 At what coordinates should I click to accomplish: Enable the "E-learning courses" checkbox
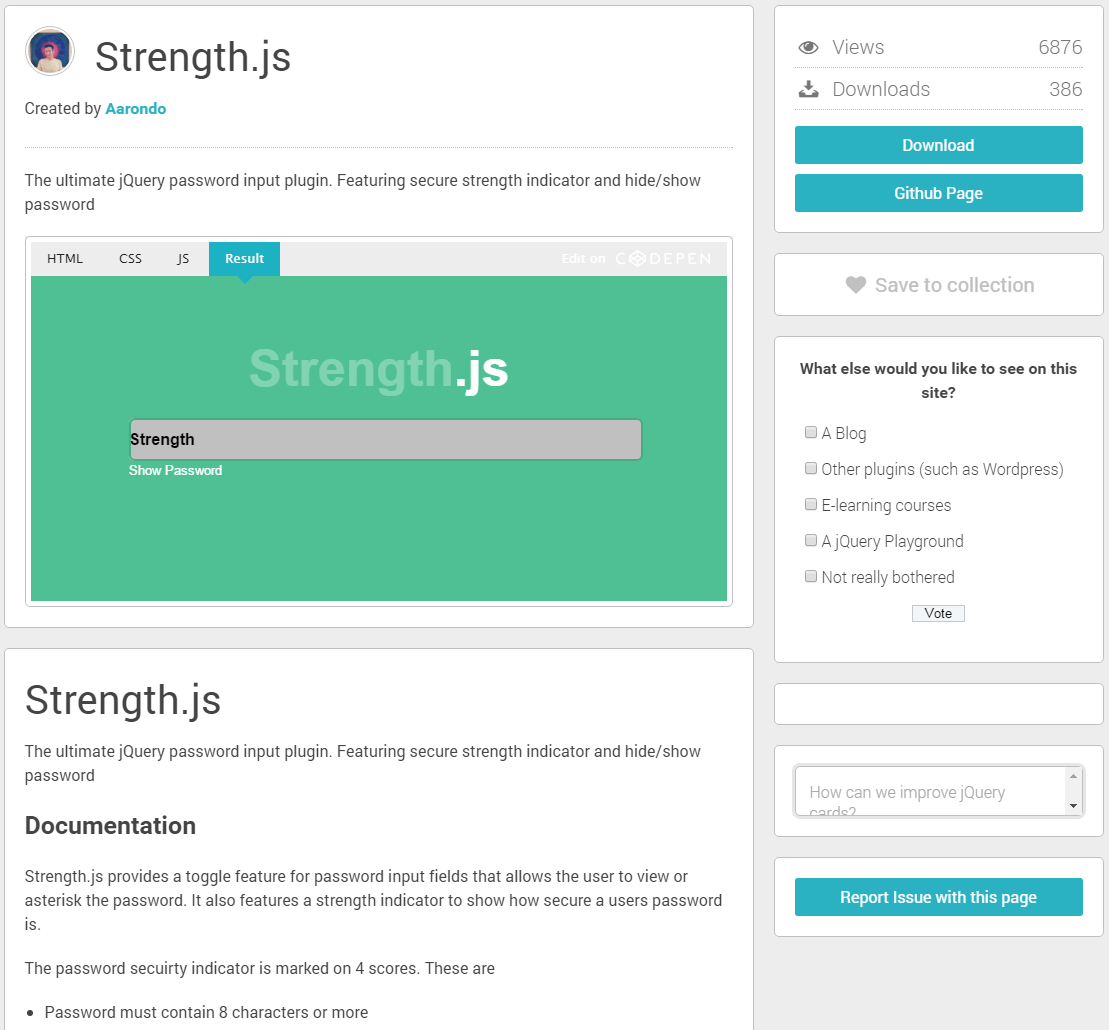coord(811,505)
